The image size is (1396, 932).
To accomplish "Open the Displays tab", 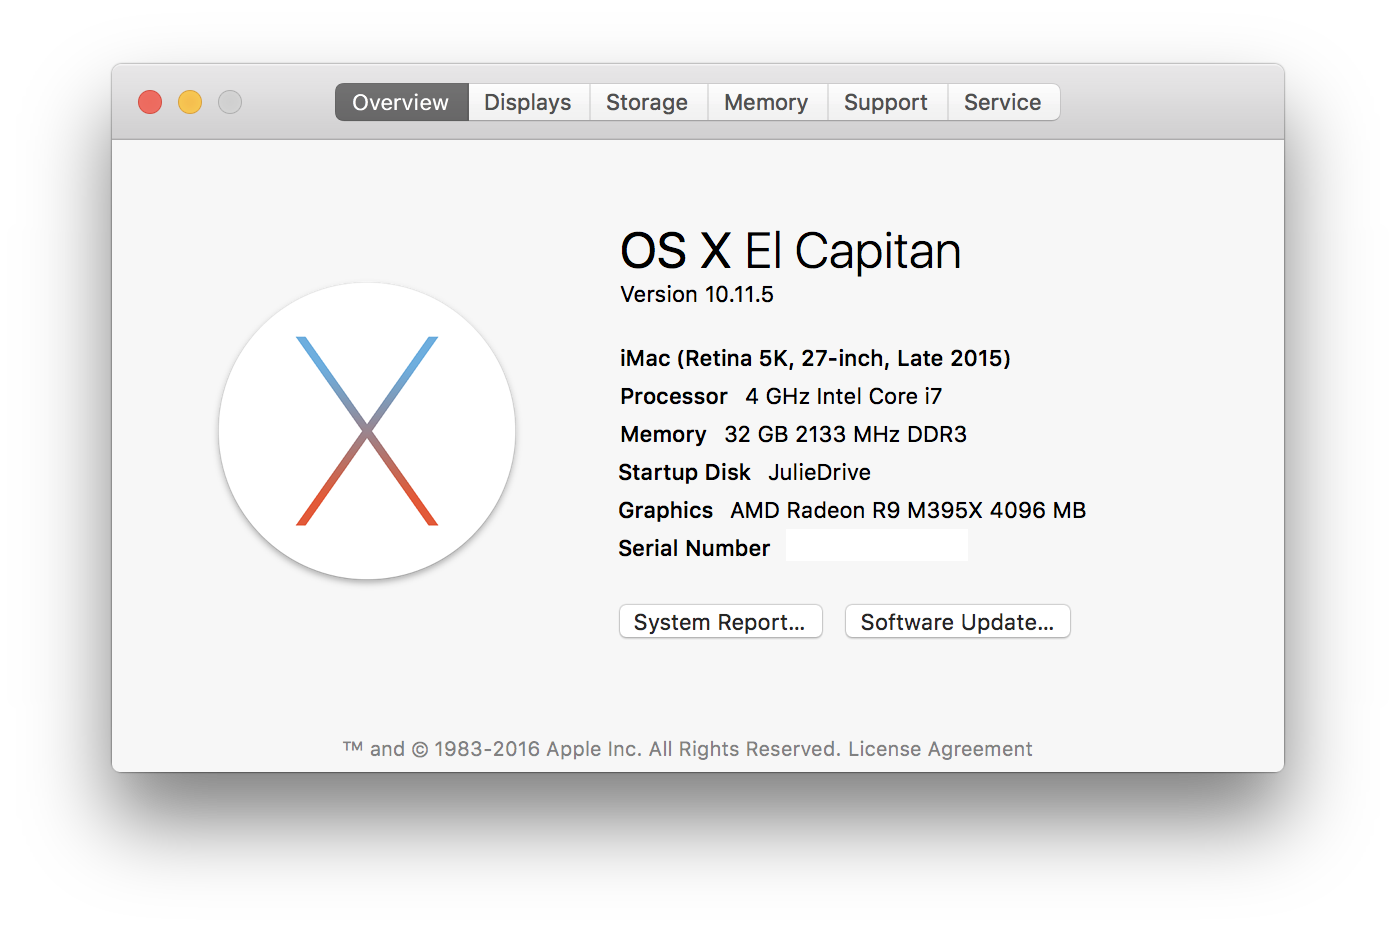I will pyautogui.click(x=528, y=102).
